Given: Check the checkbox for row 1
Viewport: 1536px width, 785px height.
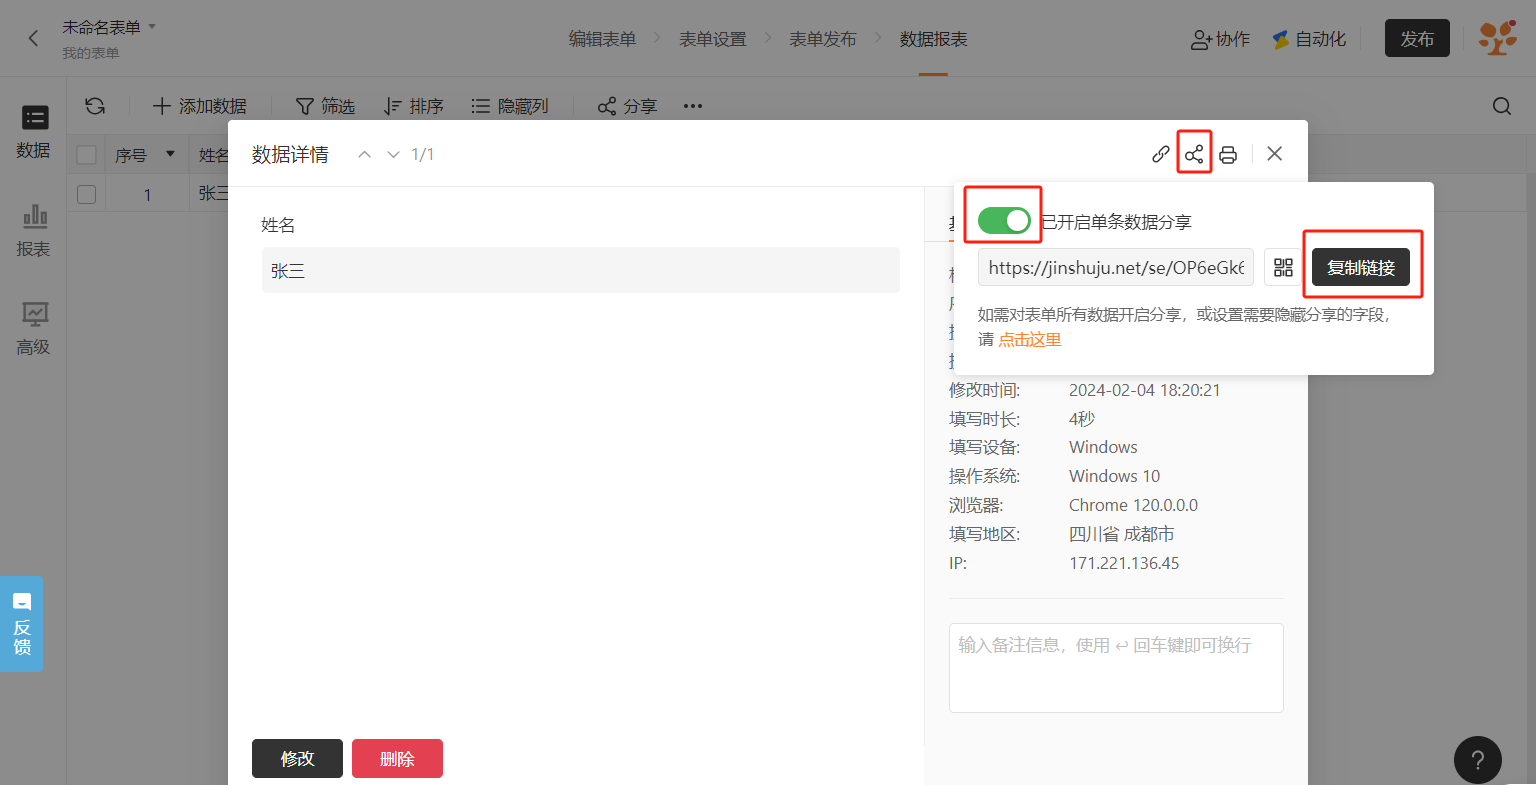Looking at the screenshot, I should [87, 194].
